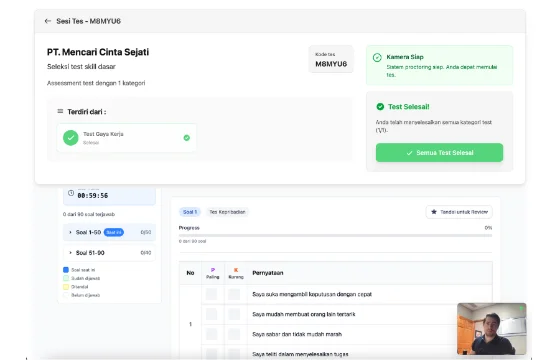Expand the Soal 1-50 group chevron
Screen dimensions: 560x360
(70, 232)
